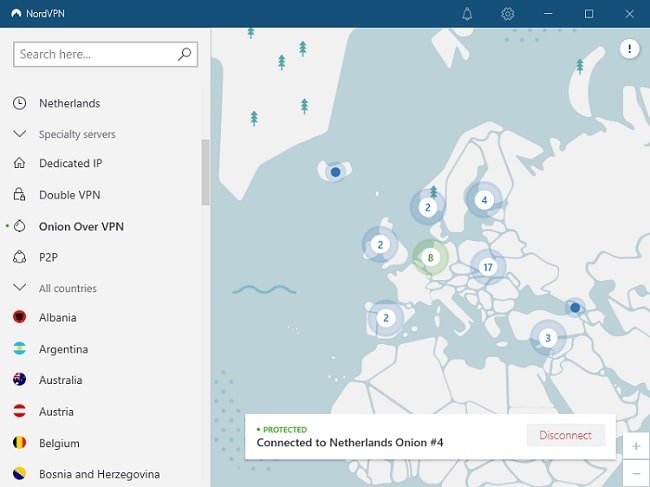This screenshot has height=487, width=650.
Task: Click the NordVPN logo in title bar
Action: [x=16, y=13]
